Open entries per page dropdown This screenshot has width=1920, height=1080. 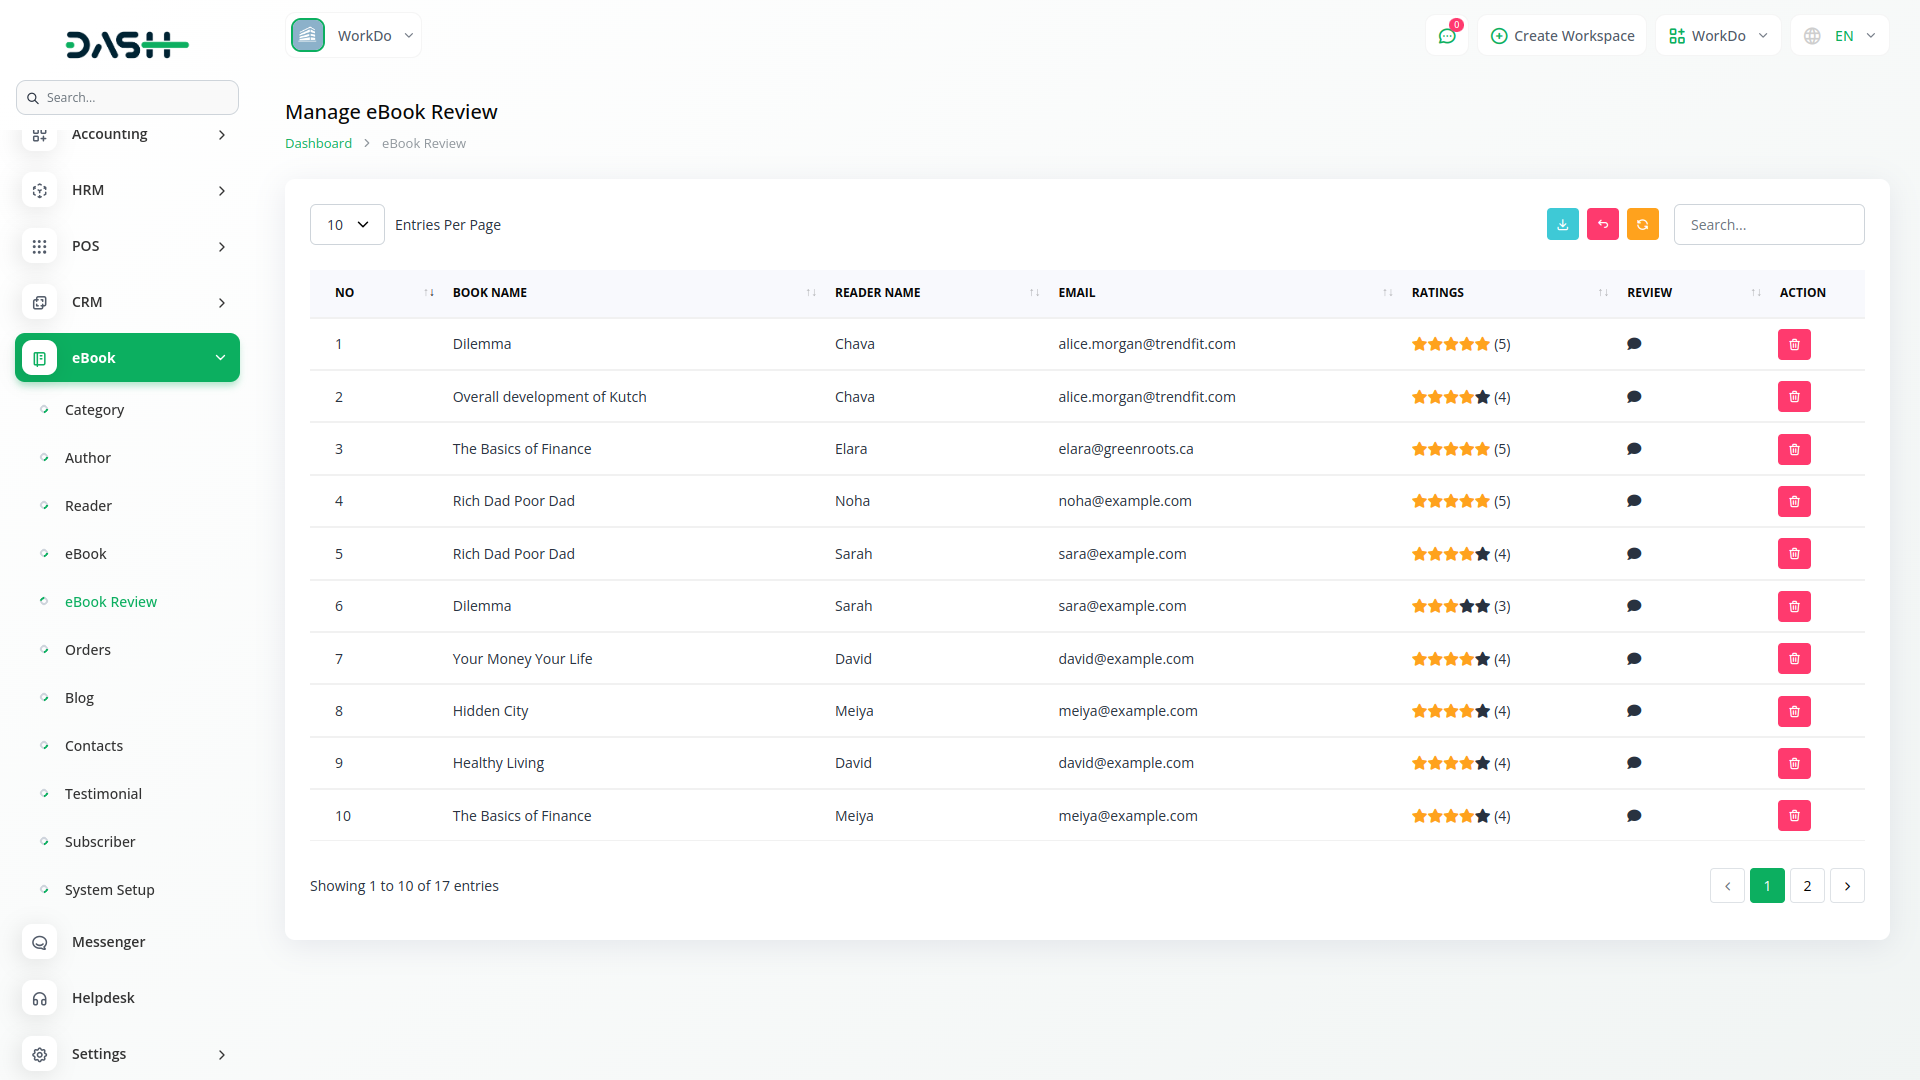pos(347,225)
